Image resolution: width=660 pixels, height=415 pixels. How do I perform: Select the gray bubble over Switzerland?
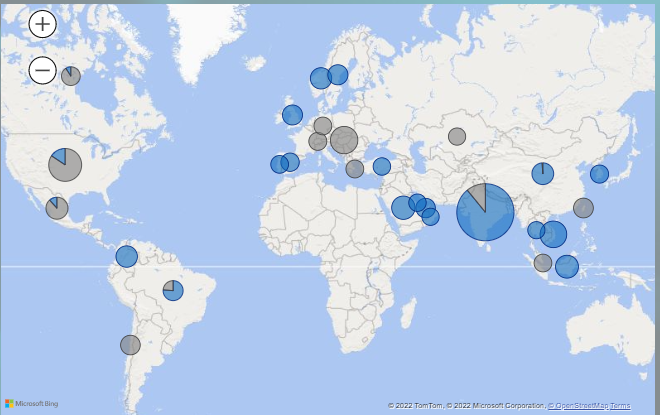tap(318, 141)
